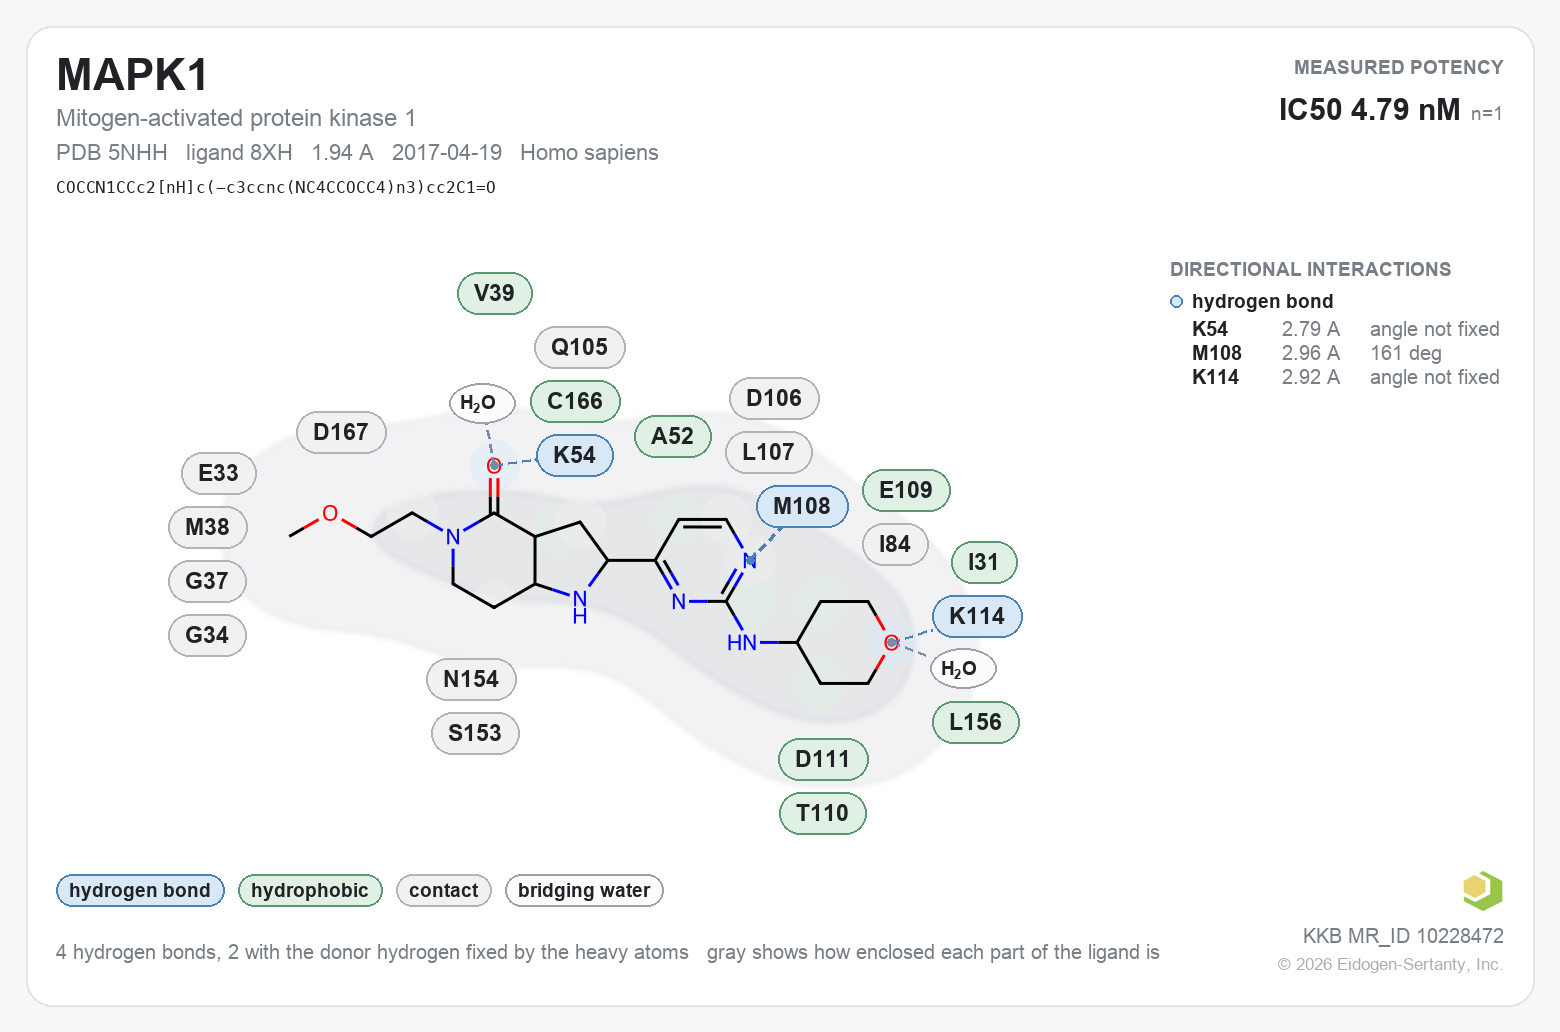Click the C166 hydrophobic residue bubble
Image resolution: width=1560 pixels, height=1032 pixels.
tap(575, 402)
